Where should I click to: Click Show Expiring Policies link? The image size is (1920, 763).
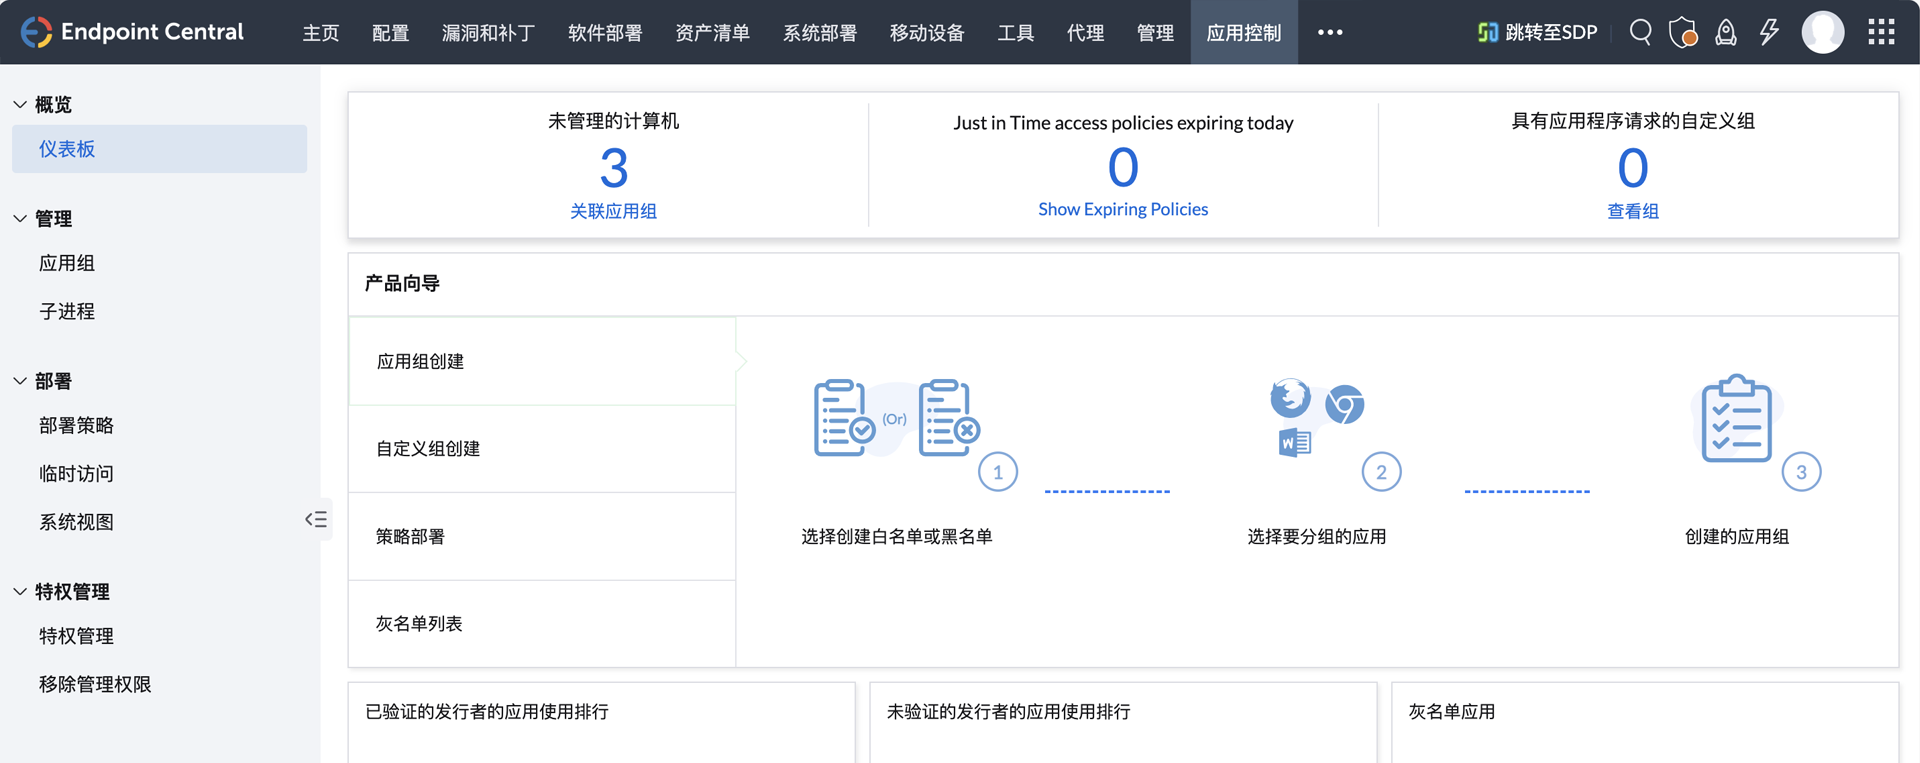pyautogui.click(x=1122, y=209)
